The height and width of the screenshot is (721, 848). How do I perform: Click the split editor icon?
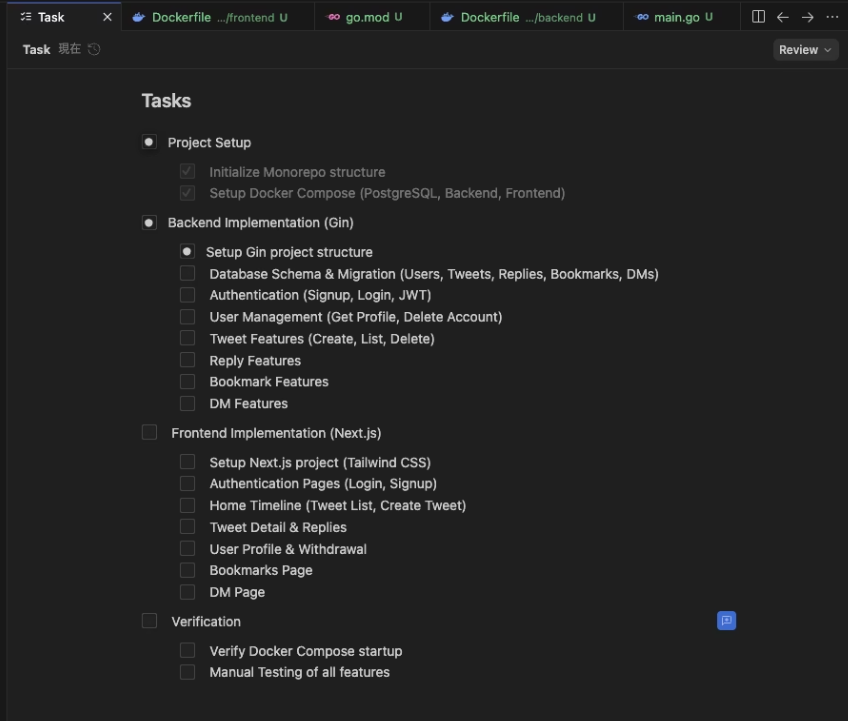tap(758, 17)
